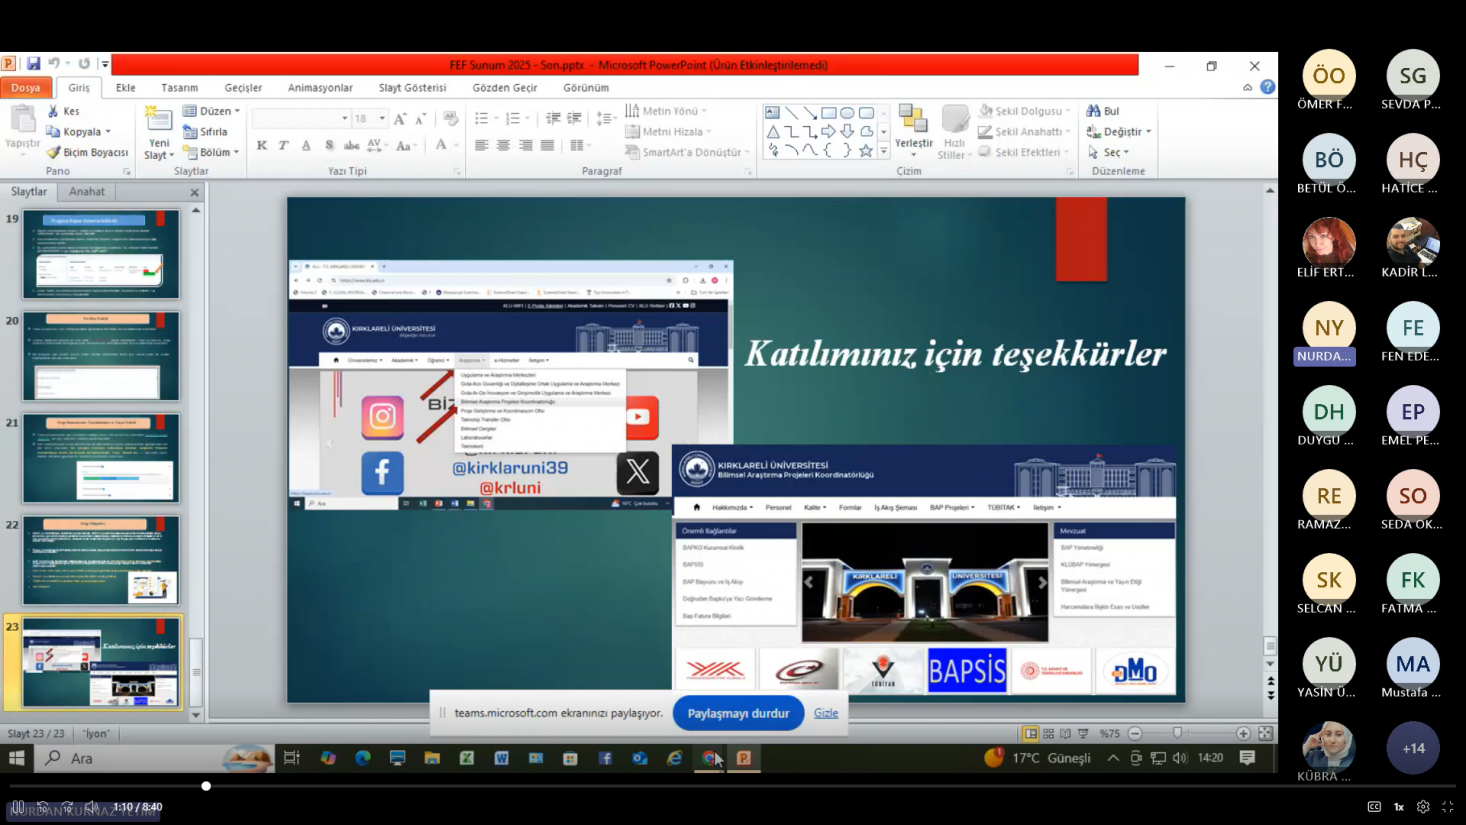Toggle bold formatting K button
1466x825 pixels.
(x=262, y=146)
